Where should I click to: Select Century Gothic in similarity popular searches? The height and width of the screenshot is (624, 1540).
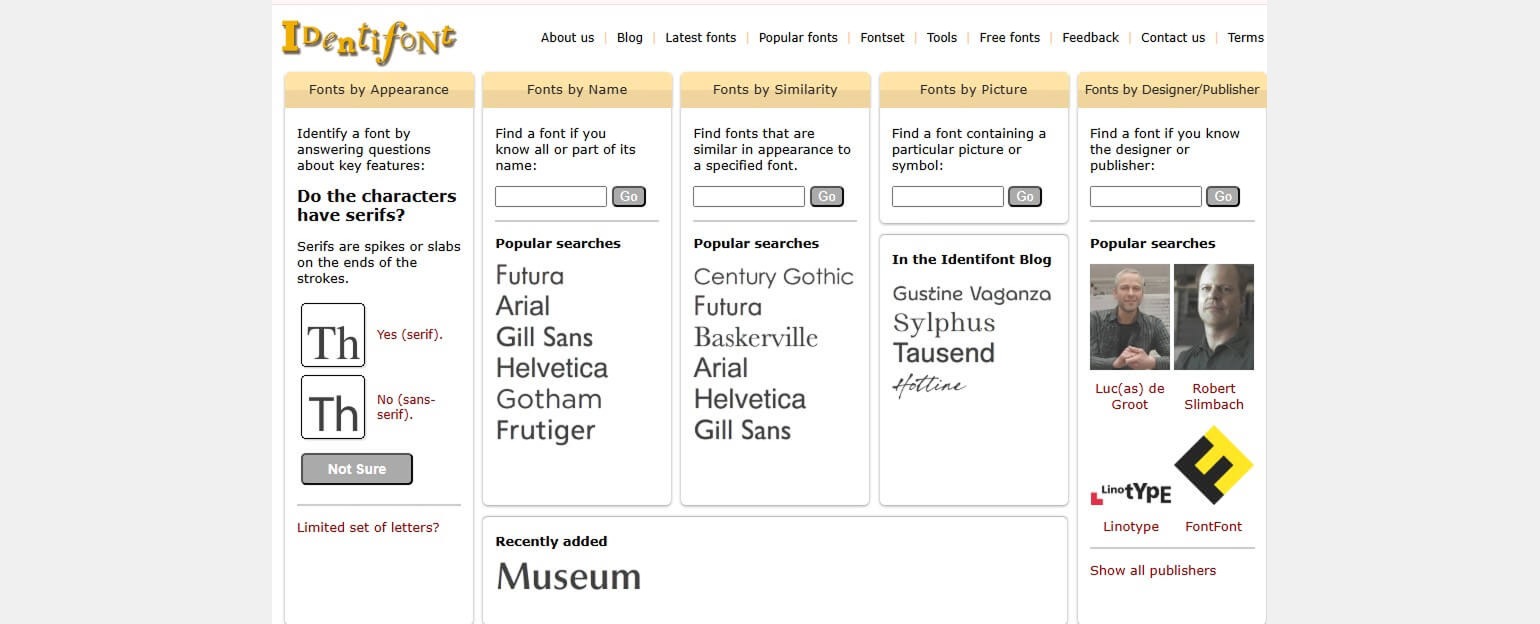tap(774, 277)
